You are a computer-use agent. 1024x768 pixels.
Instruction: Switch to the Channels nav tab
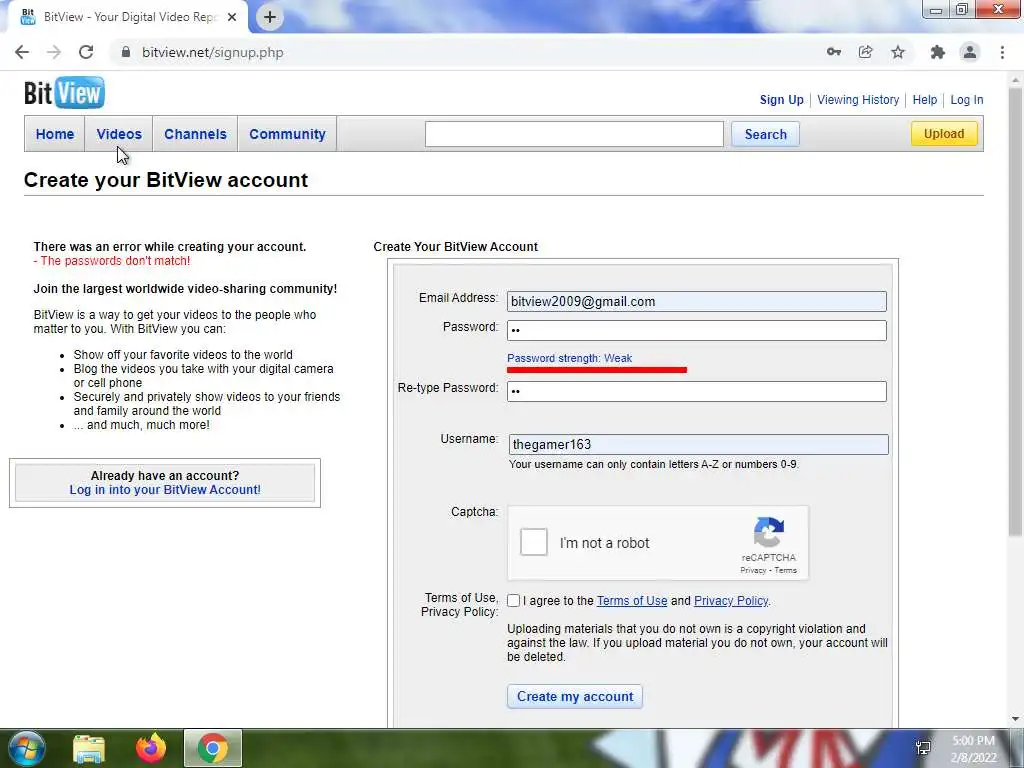(x=195, y=134)
